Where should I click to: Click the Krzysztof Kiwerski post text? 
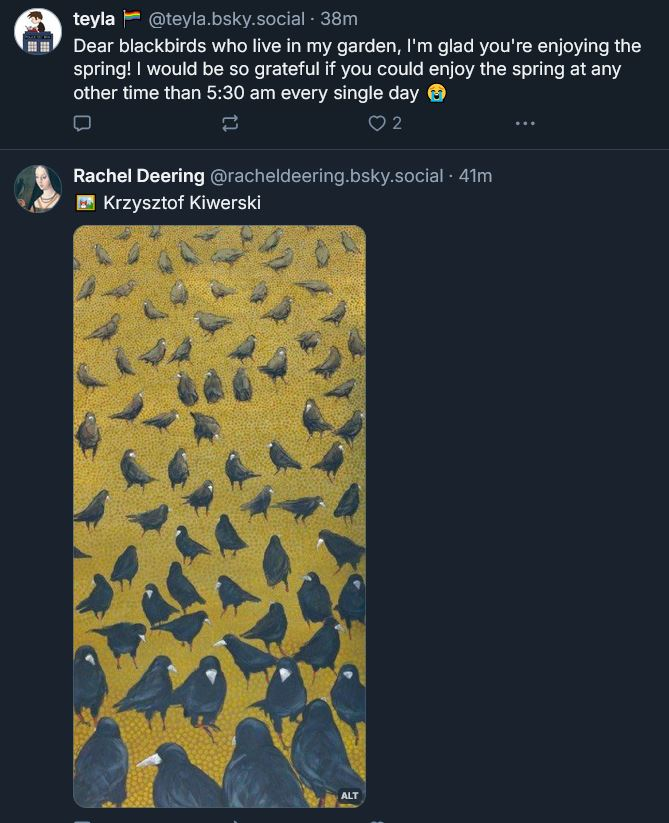(x=182, y=202)
